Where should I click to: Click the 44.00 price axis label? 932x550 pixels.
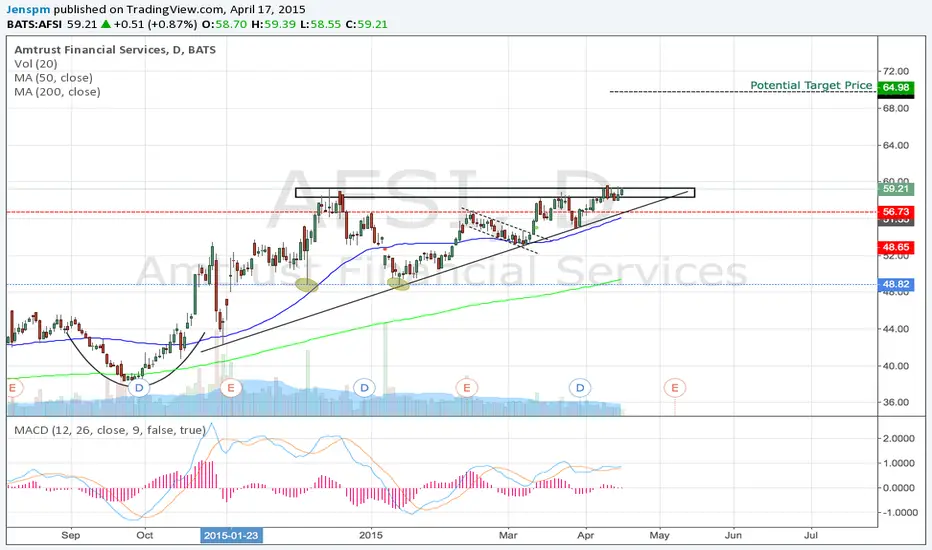click(896, 329)
